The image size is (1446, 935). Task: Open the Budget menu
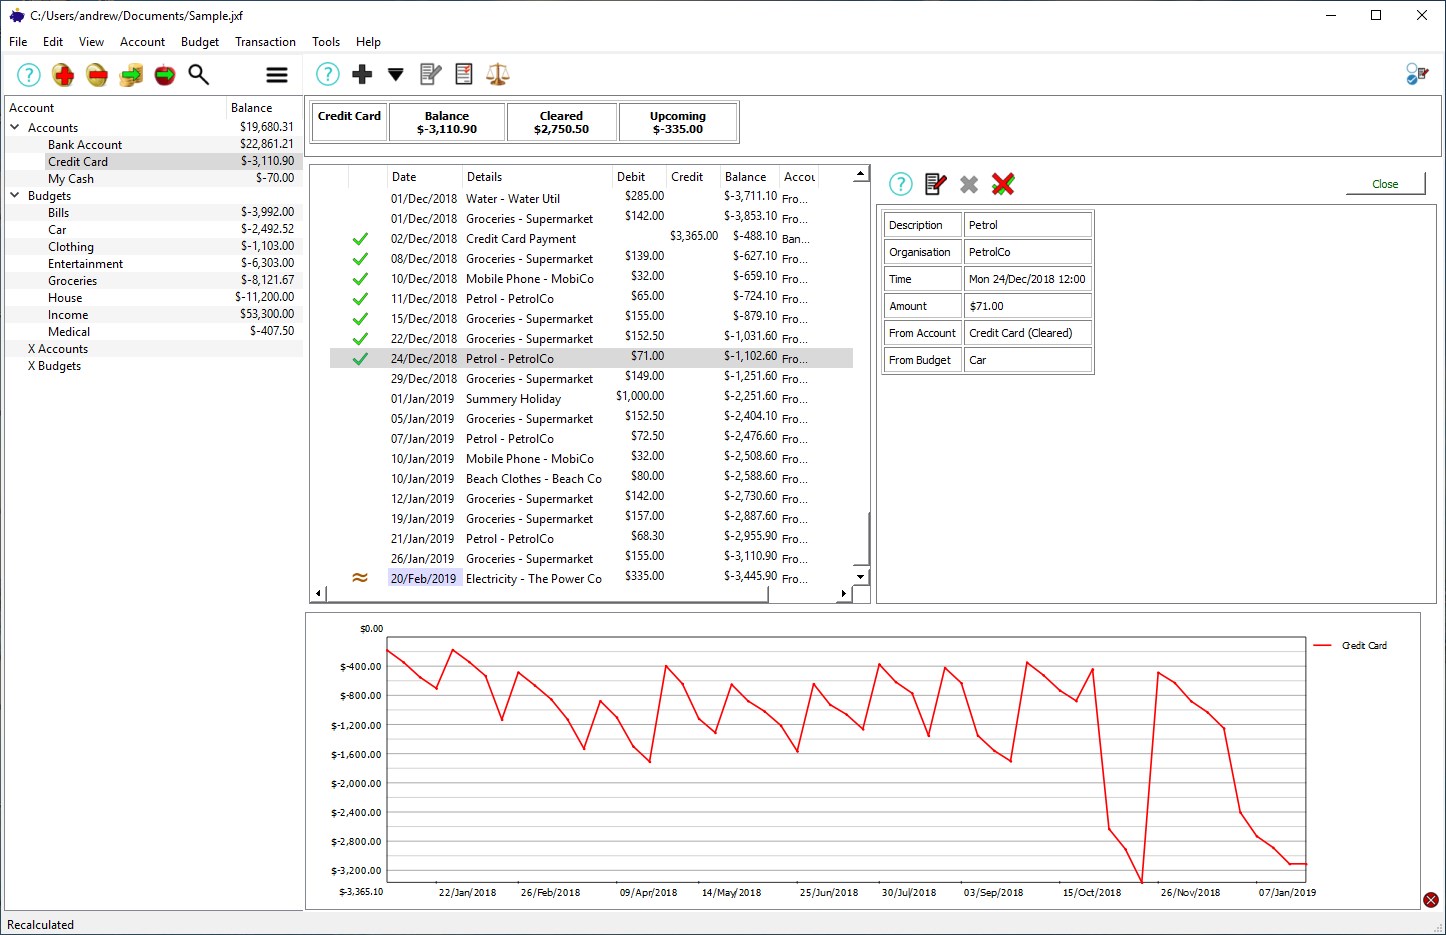[x=200, y=42]
